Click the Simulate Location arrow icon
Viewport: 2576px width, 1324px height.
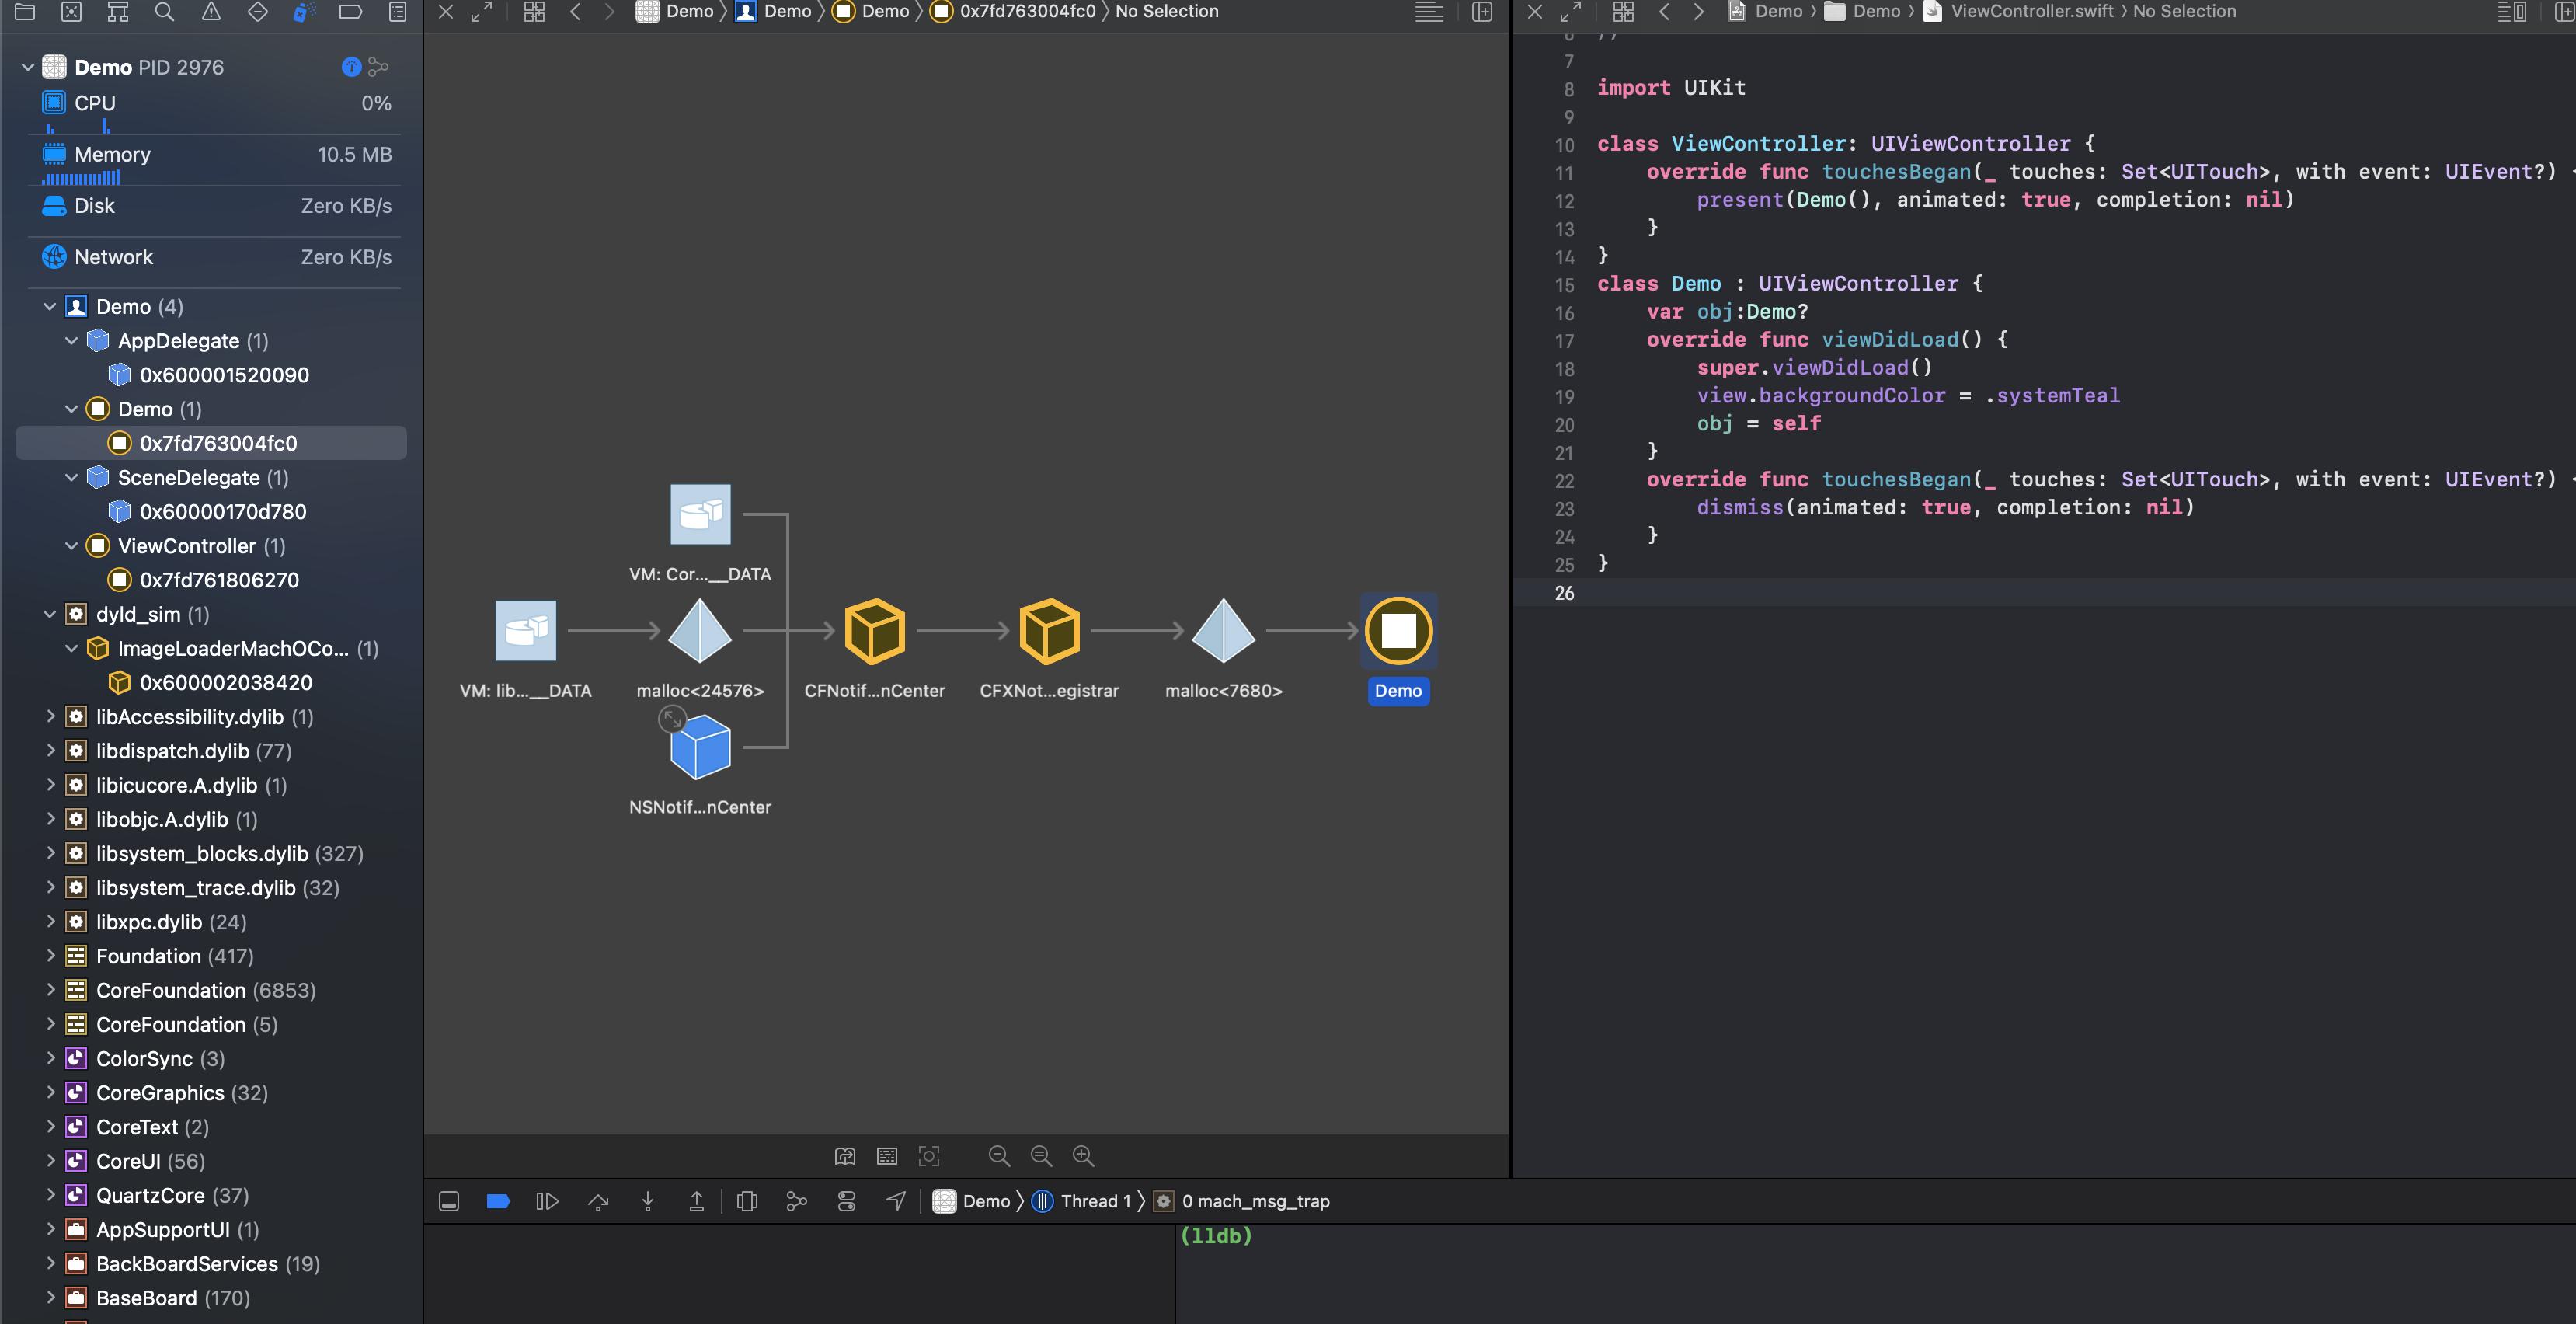click(896, 1201)
